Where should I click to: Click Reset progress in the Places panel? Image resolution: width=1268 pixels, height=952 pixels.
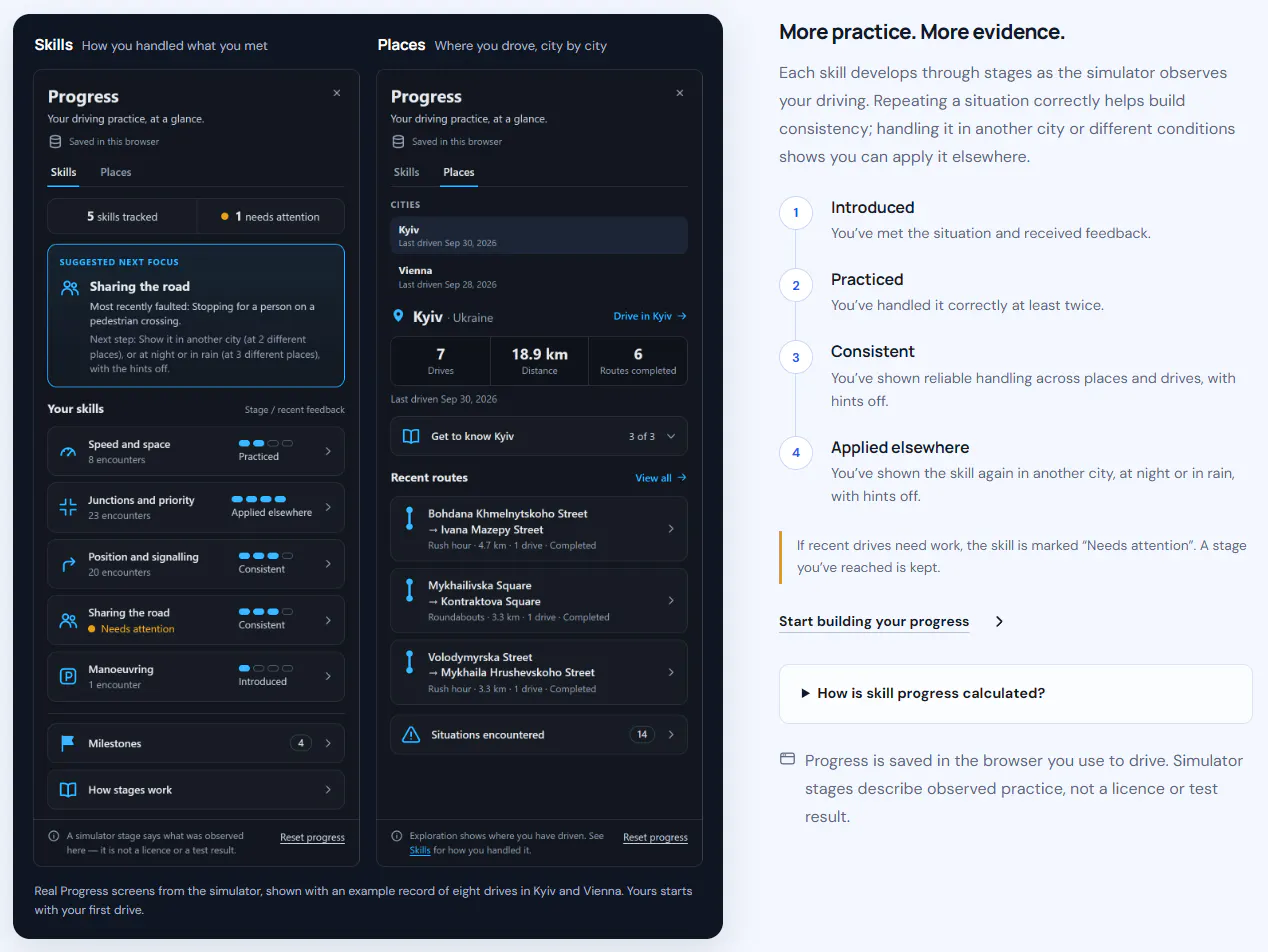coord(655,837)
